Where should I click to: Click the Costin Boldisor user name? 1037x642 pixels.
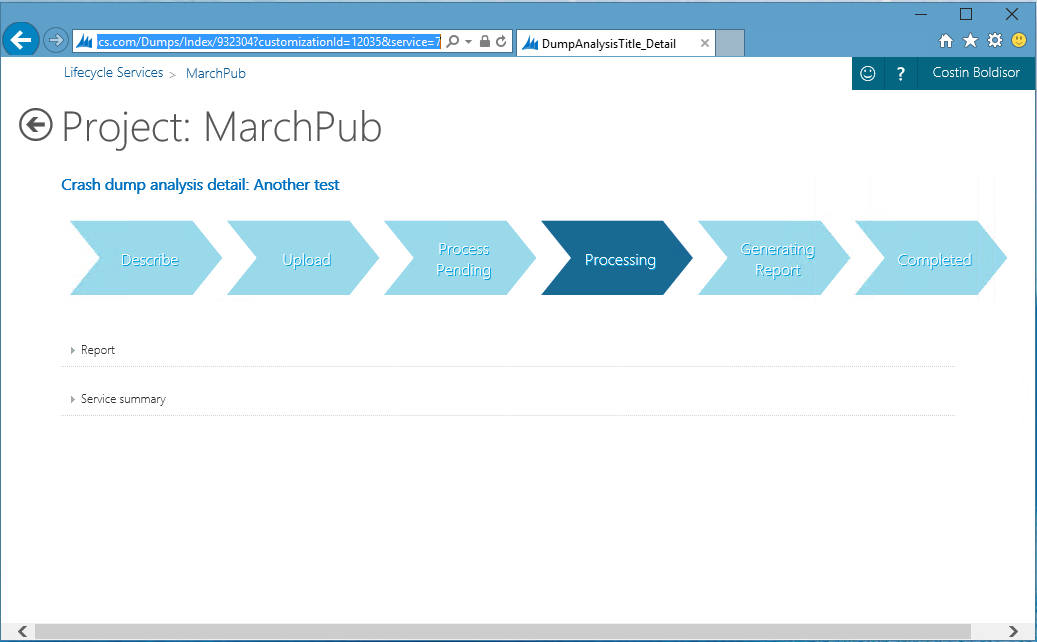pyautogui.click(x=976, y=73)
